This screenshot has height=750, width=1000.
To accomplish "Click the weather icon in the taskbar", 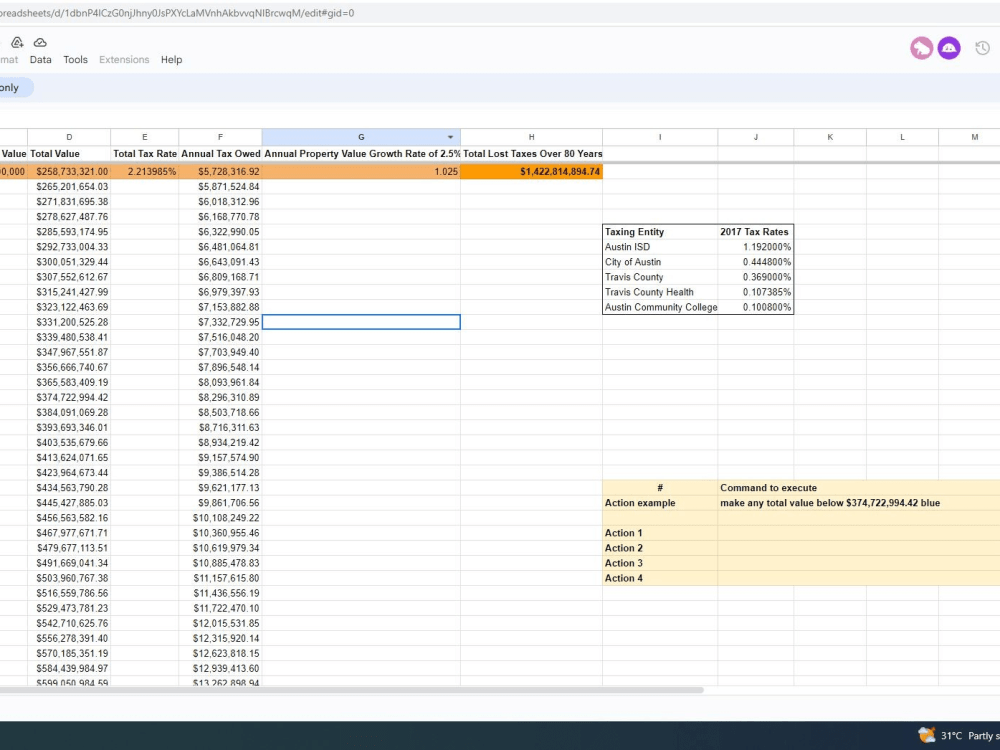I will (x=925, y=734).
